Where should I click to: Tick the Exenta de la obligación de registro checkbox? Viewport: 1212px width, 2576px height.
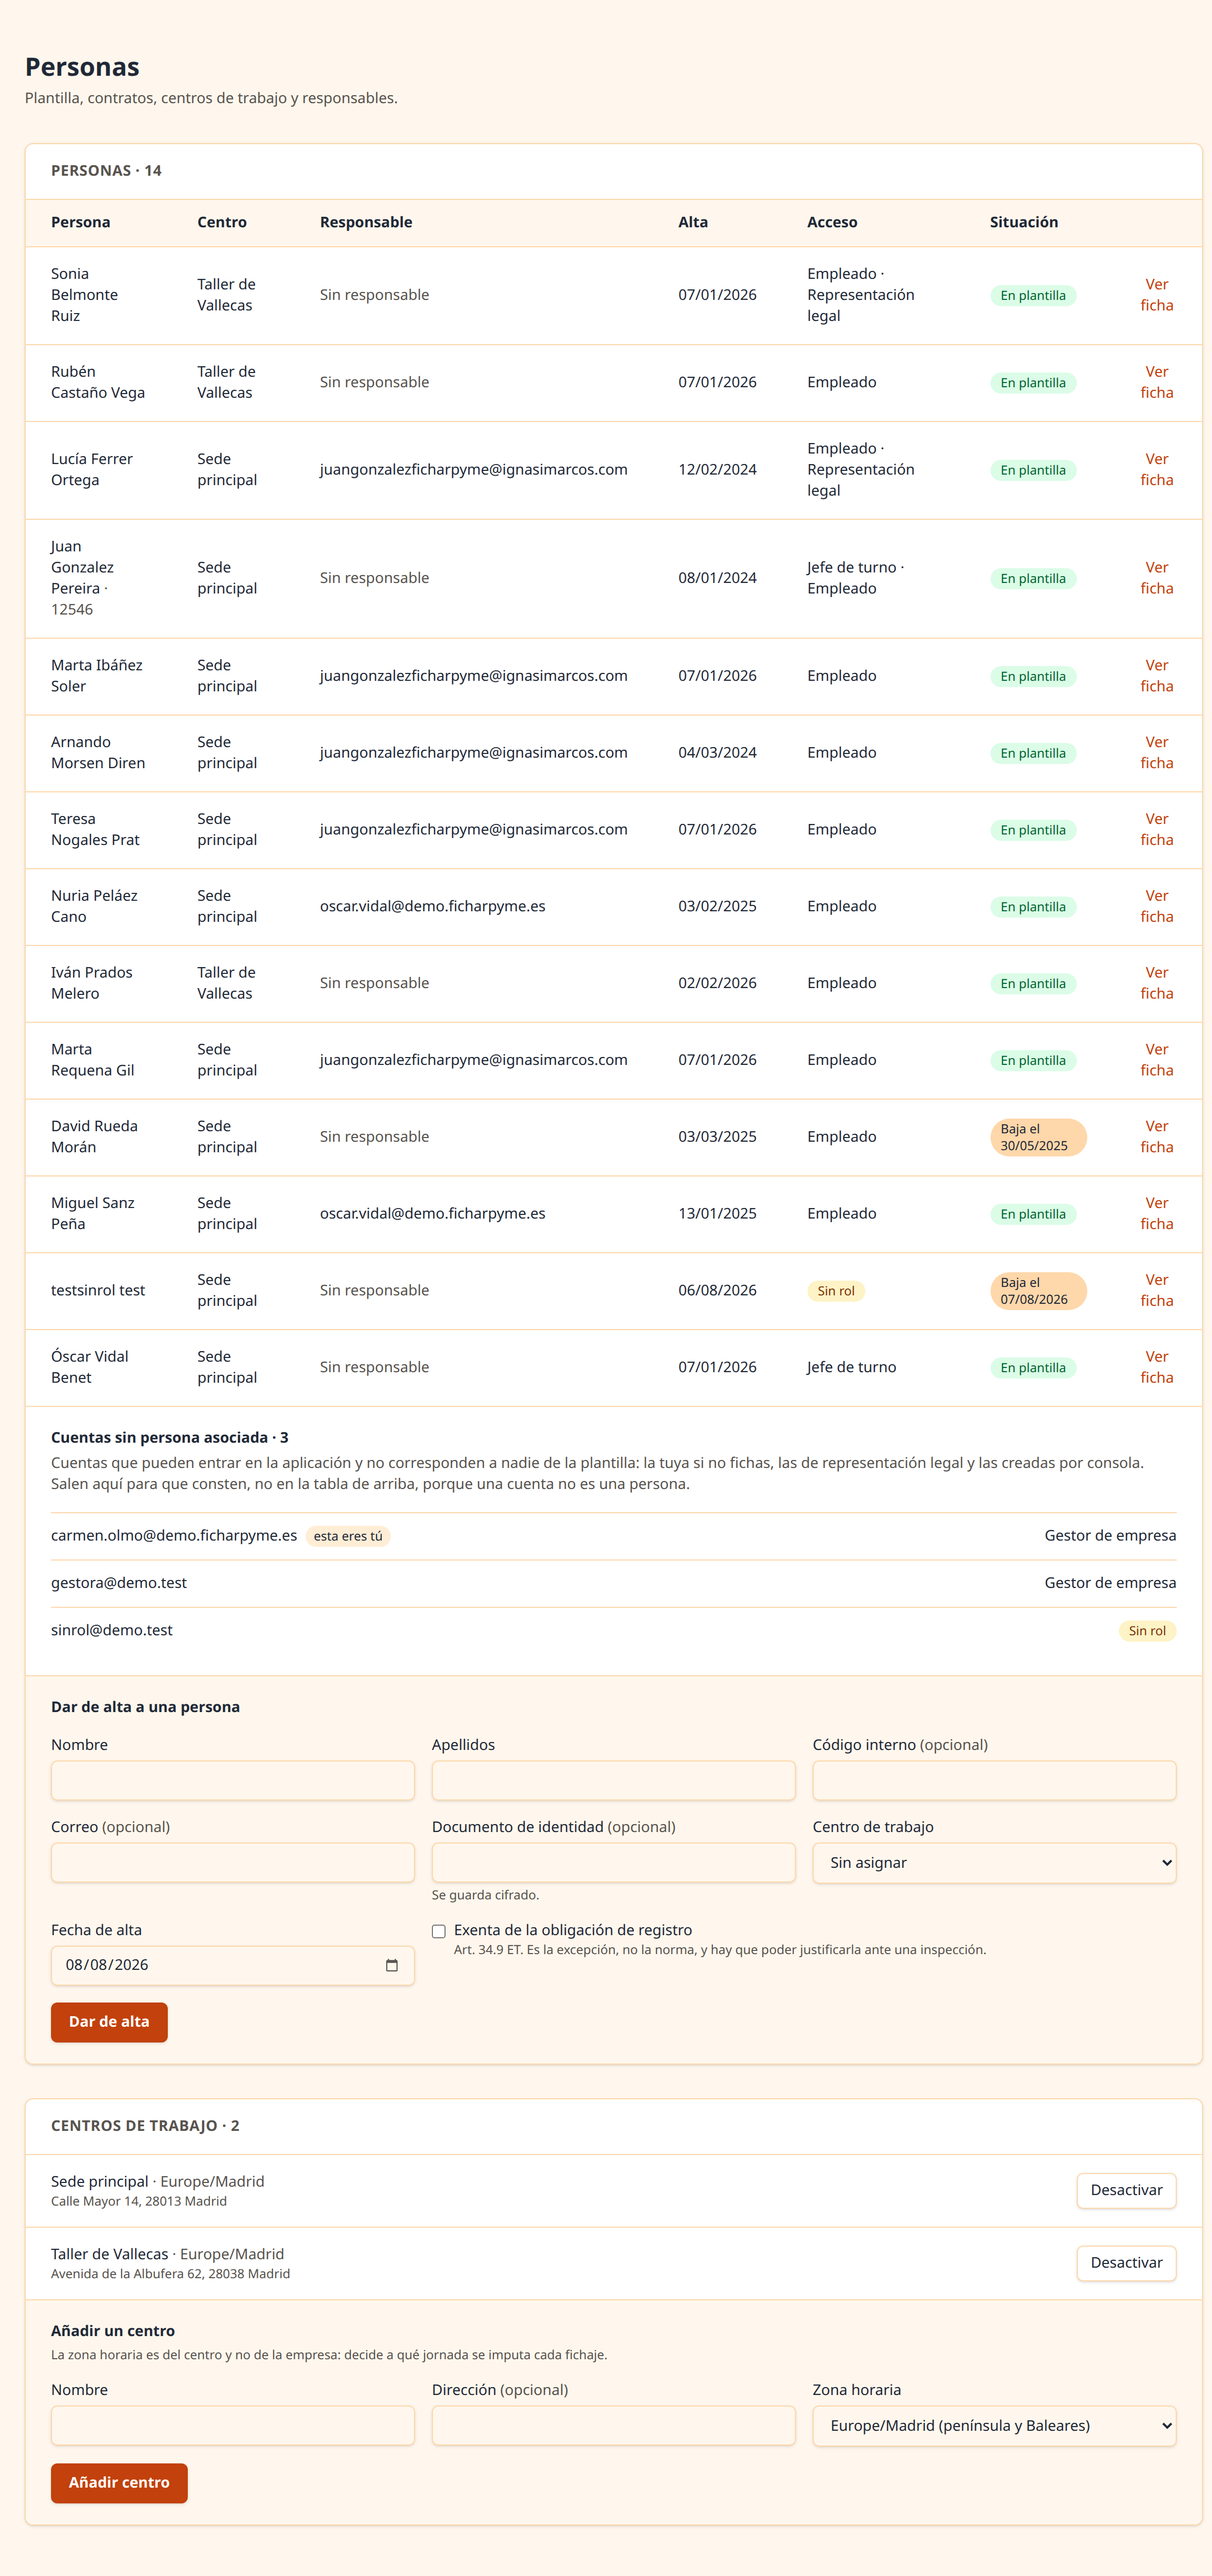(438, 1931)
